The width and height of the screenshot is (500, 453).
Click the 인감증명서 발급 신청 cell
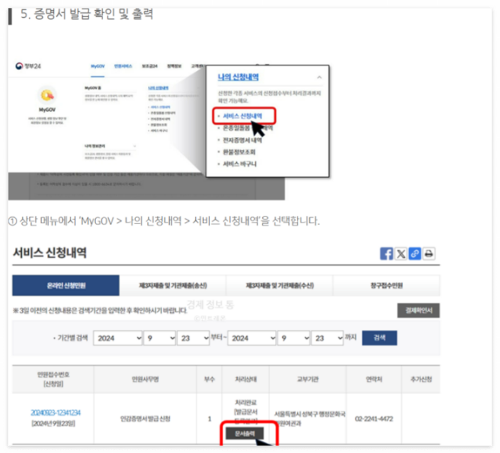pyautogui.click(x=145, y=419)
